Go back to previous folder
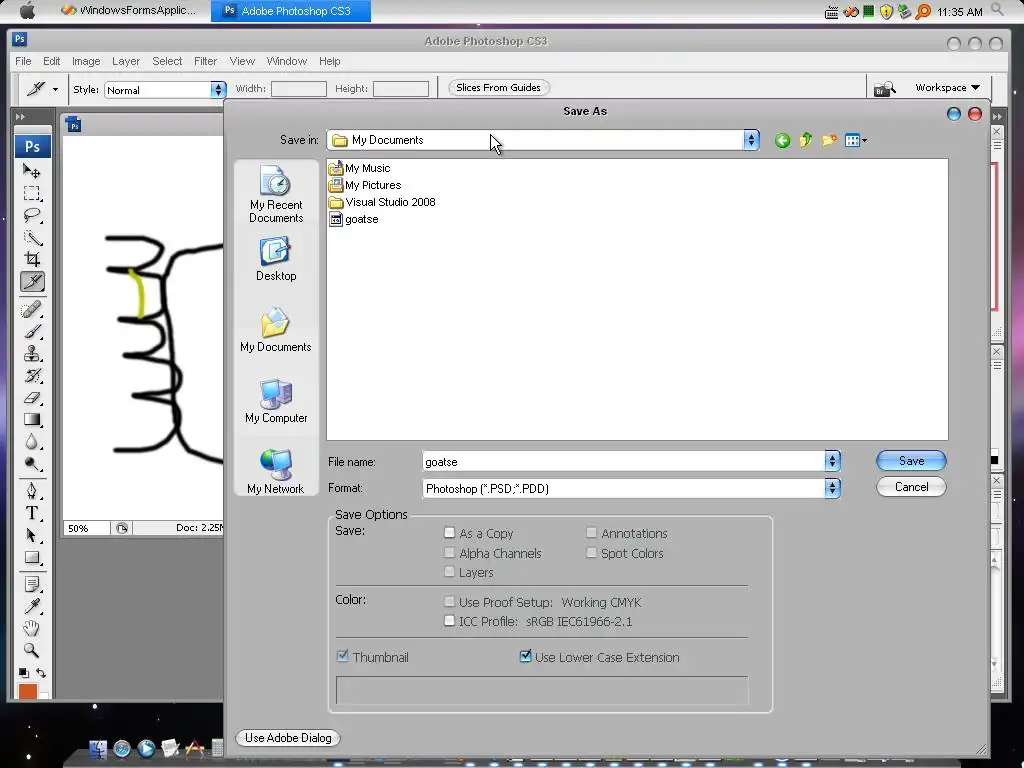 click(782, 140)
